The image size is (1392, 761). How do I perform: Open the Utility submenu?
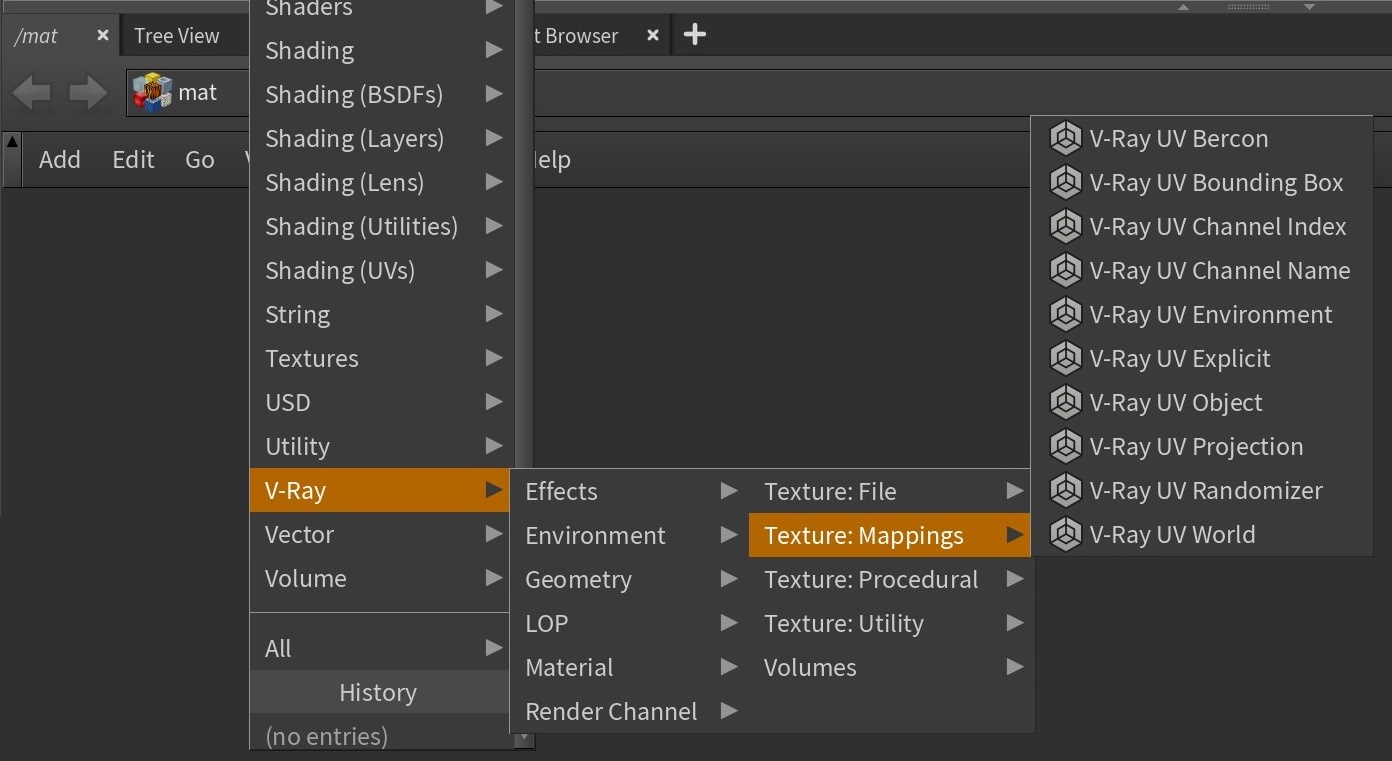coord(382,446)
